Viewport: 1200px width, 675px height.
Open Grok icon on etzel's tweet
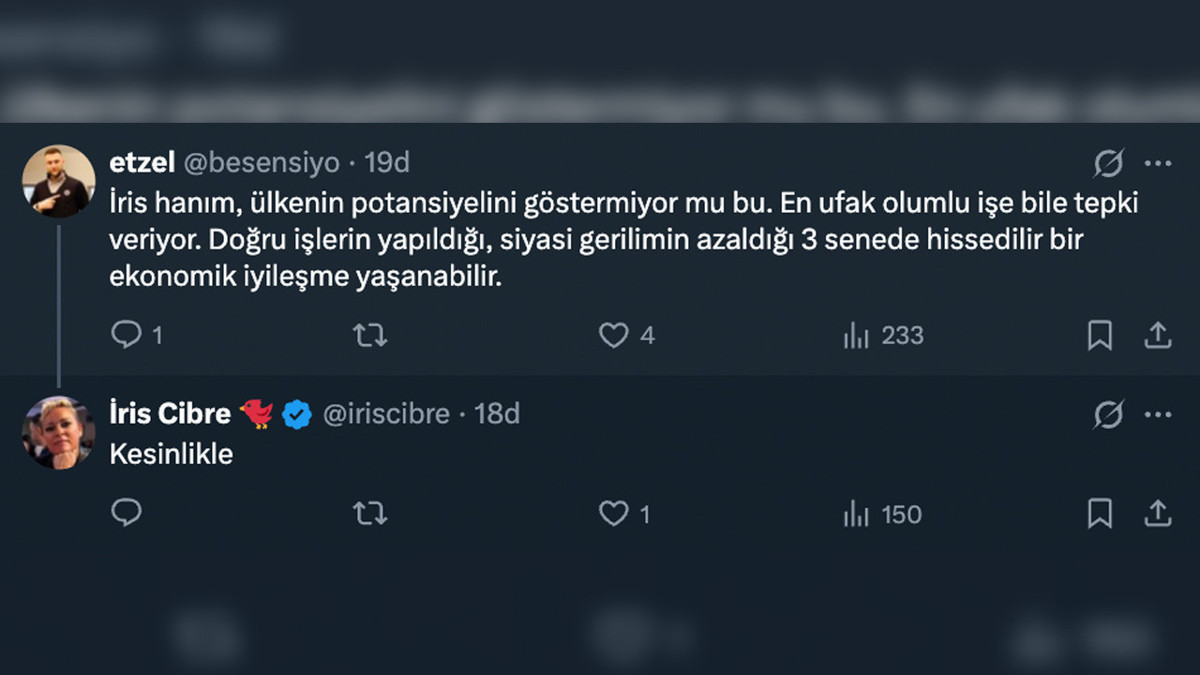(1108, 163)
